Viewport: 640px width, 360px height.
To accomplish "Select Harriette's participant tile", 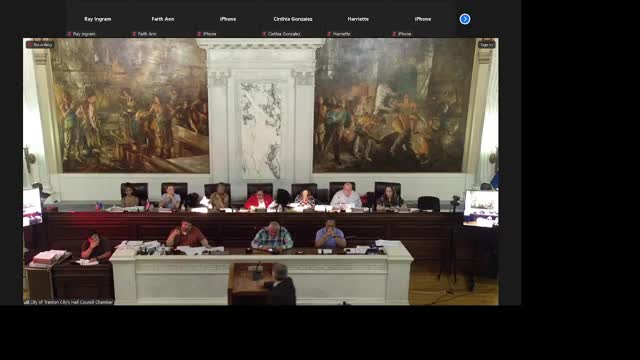I will [x=358, y=19].
